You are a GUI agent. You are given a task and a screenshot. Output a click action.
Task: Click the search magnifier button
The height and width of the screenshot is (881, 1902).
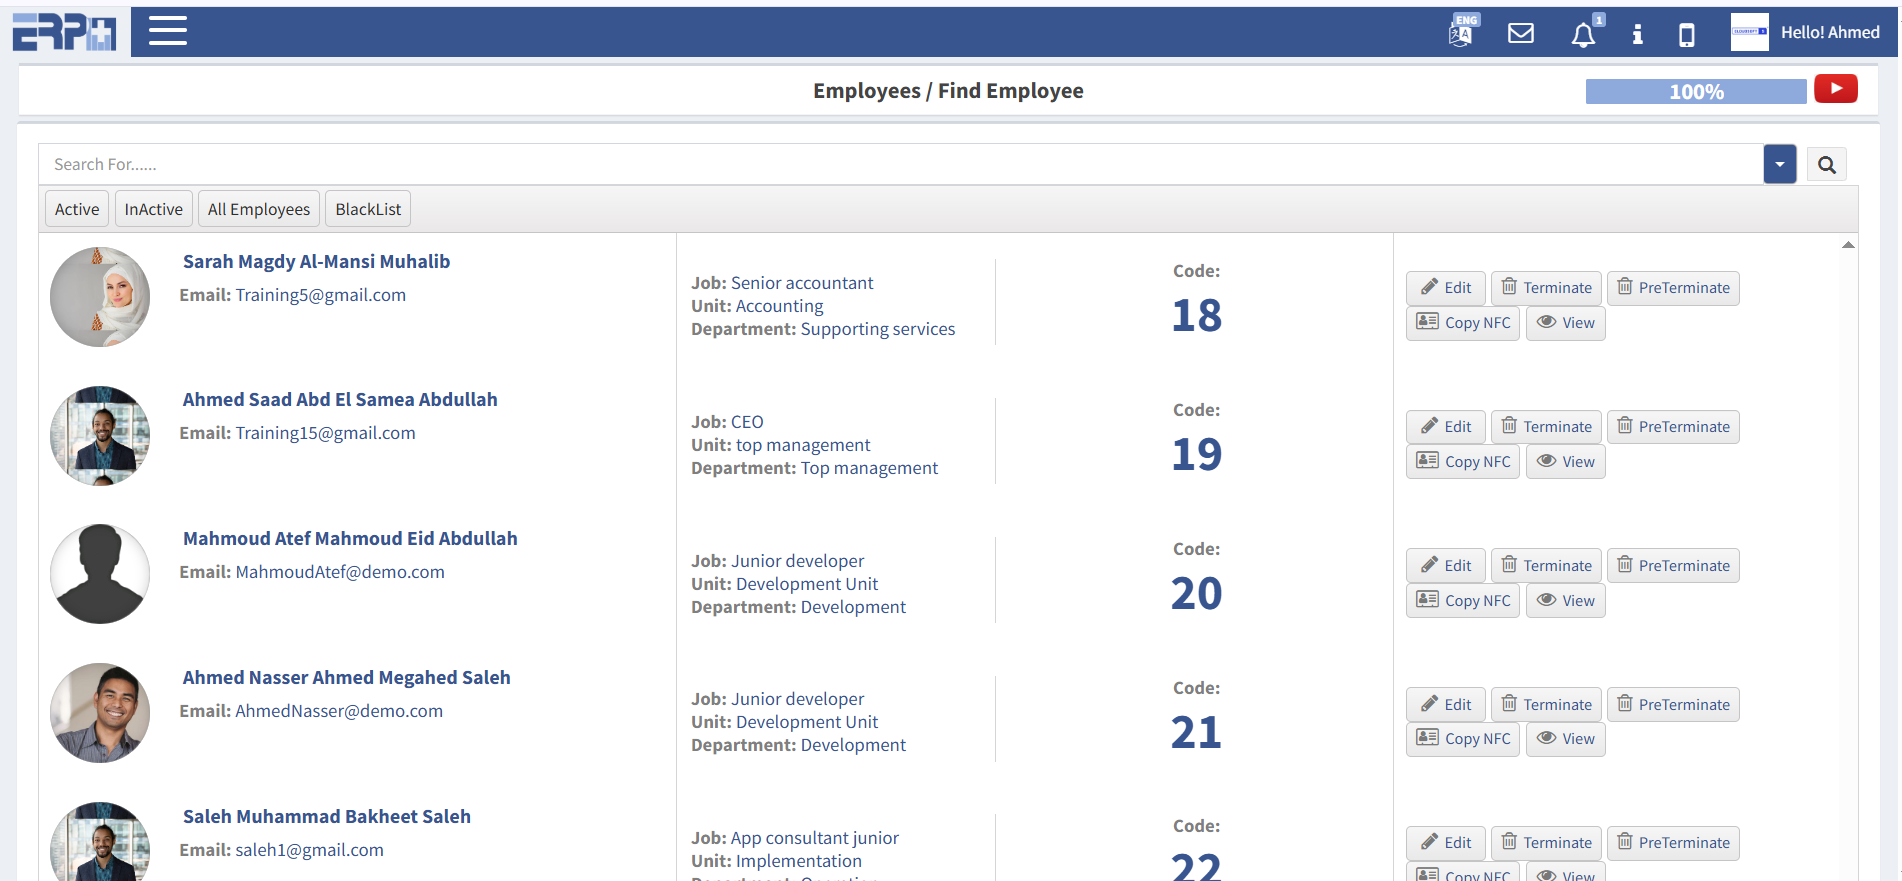1826,165
